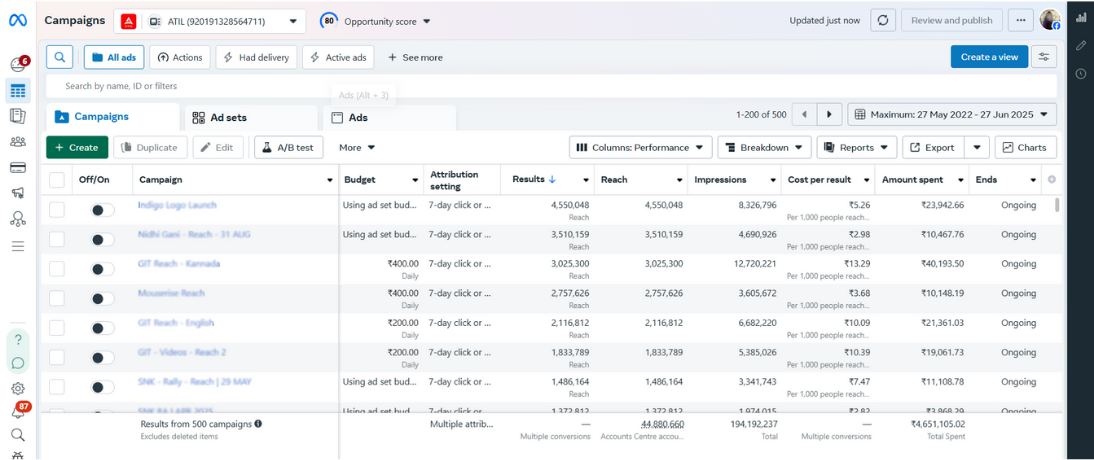Image resolution: width=1094 pixels, height=460 pixels.
Task: Open the date range dropdown
Action: pos(952,114)
